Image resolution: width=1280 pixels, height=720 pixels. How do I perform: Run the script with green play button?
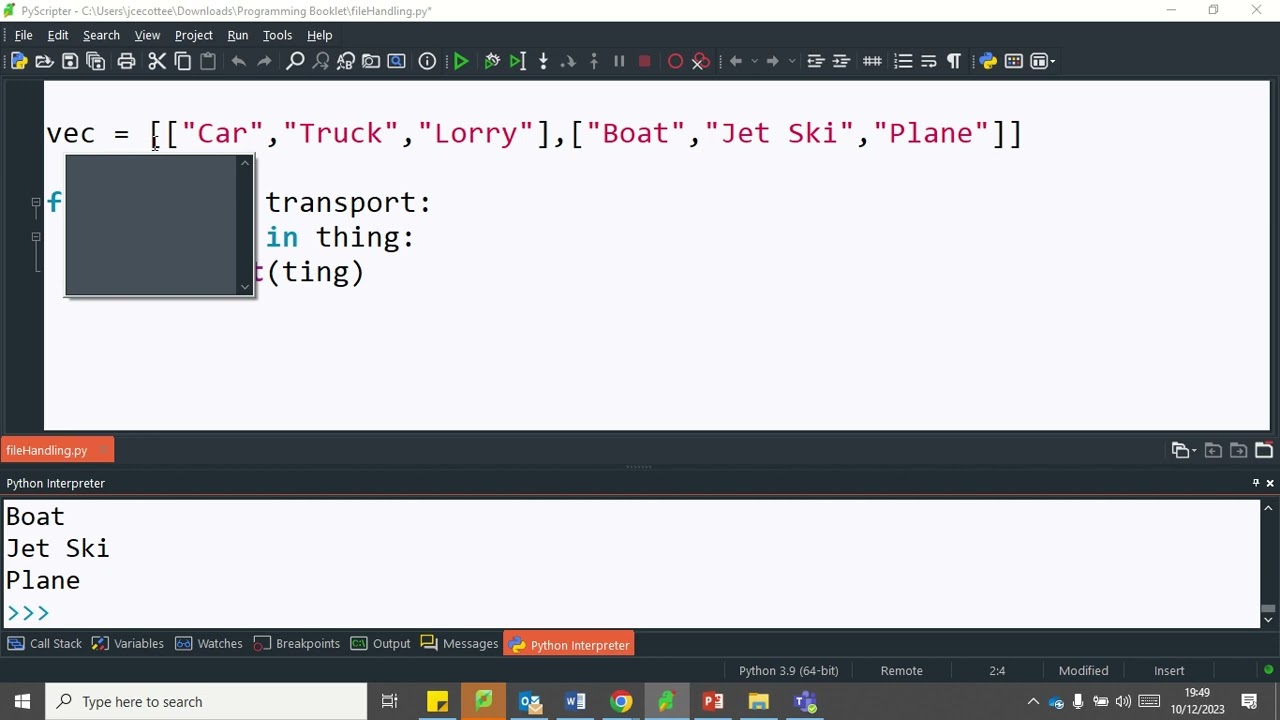(461, 61)
